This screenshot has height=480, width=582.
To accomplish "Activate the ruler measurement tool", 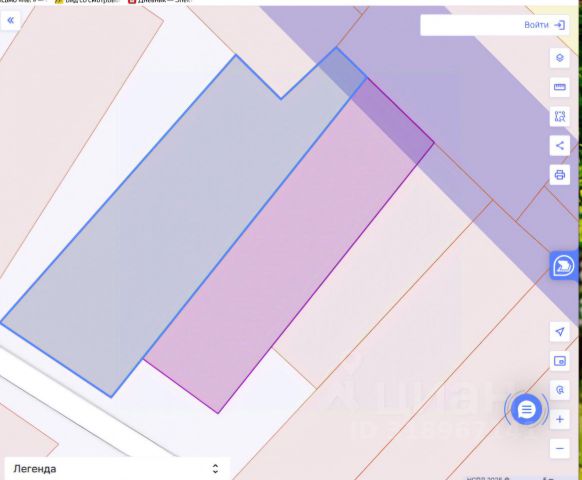I will [x=559, y=87].
